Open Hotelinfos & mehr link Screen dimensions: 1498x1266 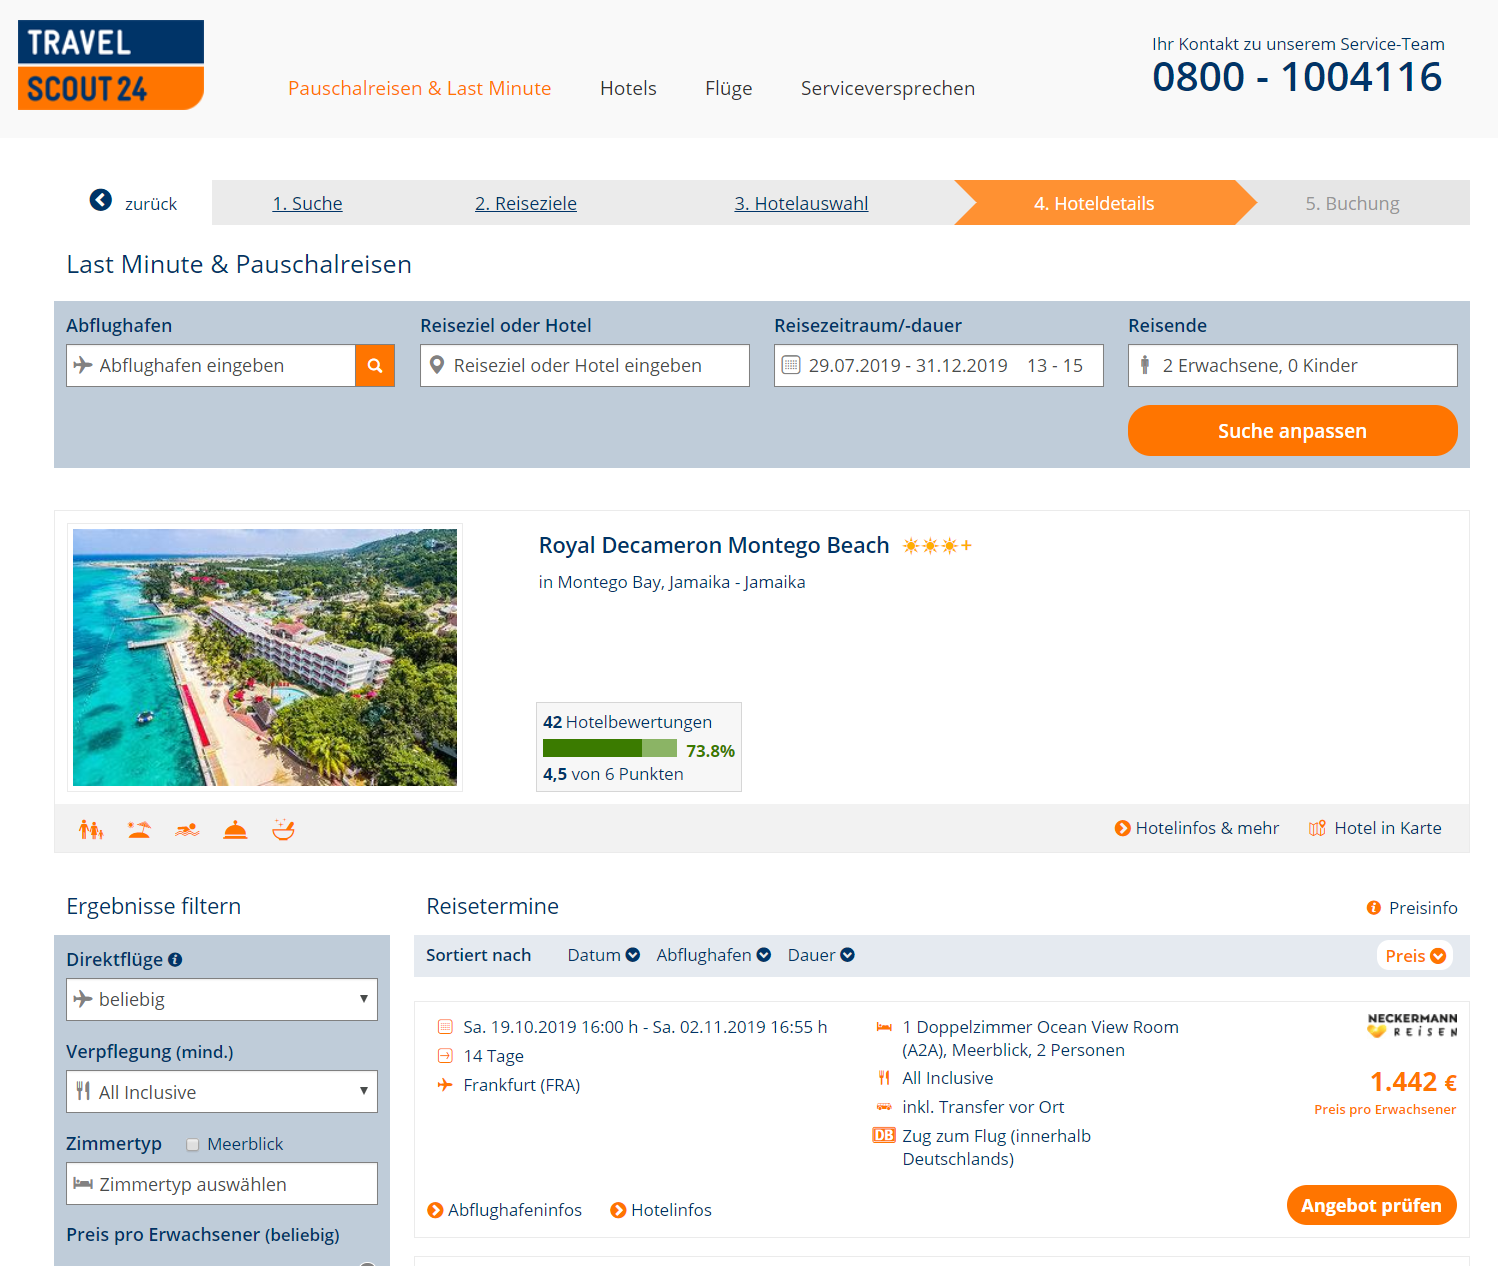(1197, 828)
